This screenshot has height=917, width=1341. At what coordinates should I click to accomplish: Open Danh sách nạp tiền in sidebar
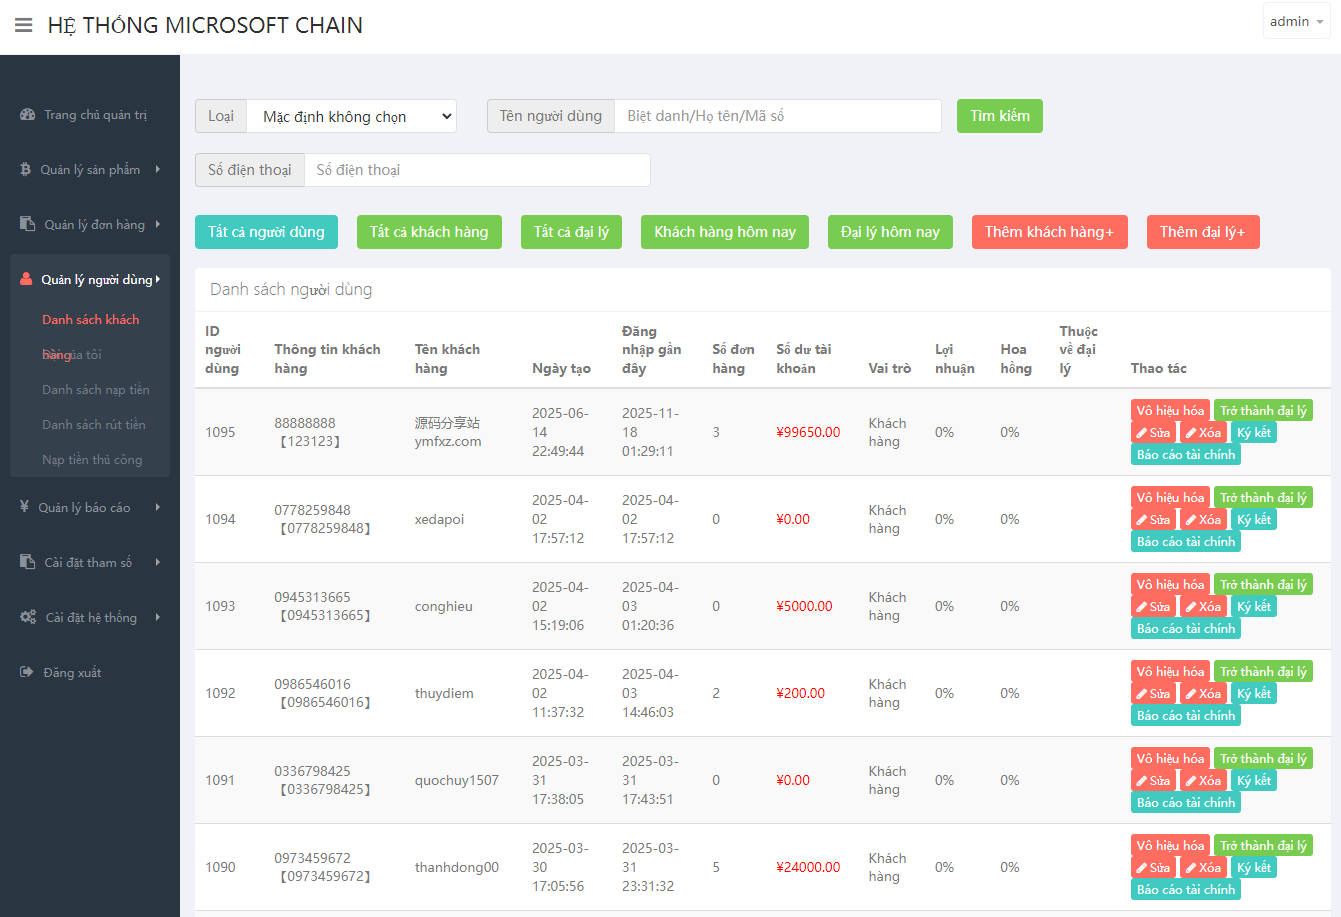[96, 390]
